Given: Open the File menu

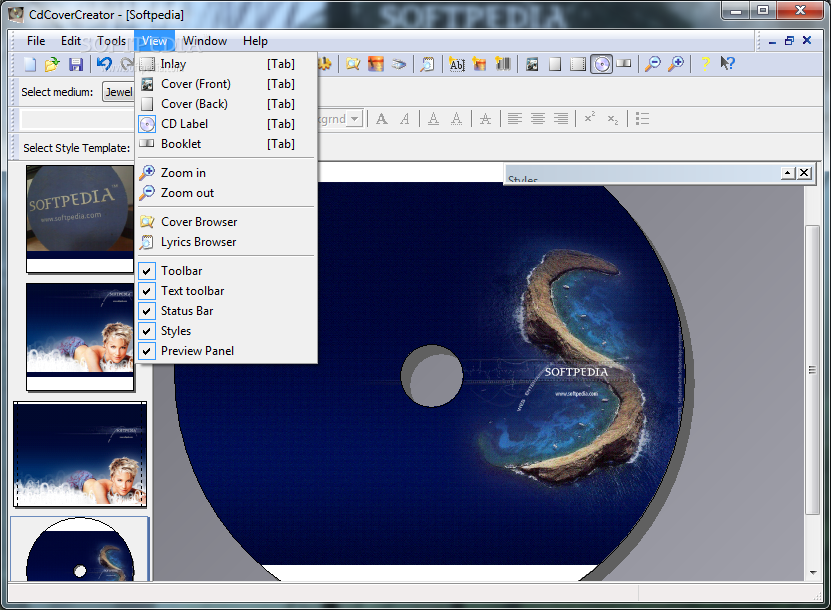Looking at the screenshot, I should (36, 41).
